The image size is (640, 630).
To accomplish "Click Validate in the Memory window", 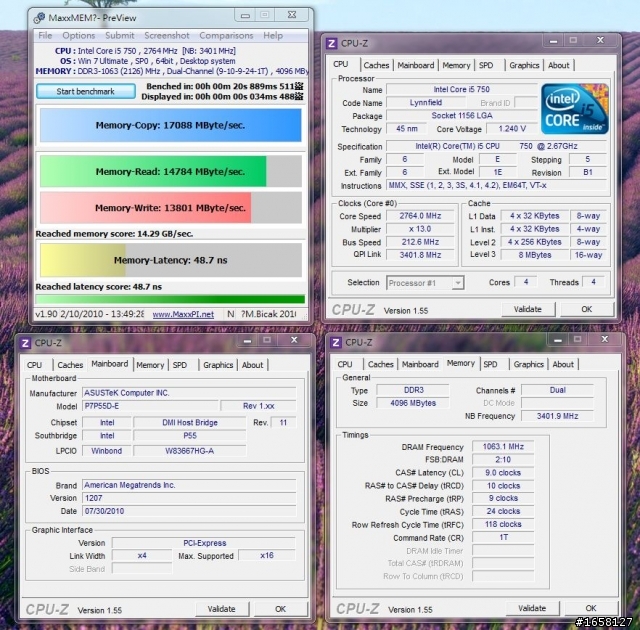I will click(532, 608).
